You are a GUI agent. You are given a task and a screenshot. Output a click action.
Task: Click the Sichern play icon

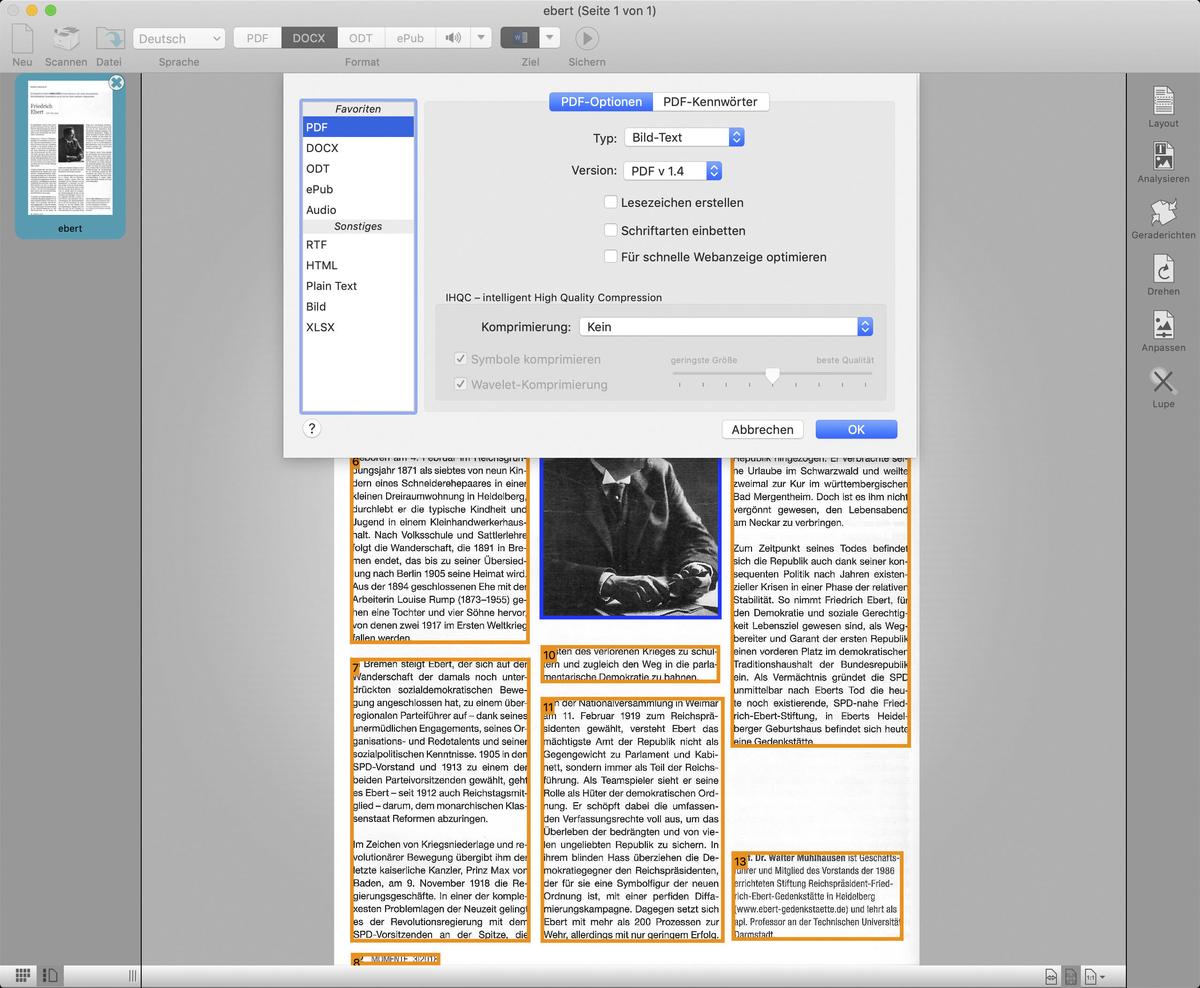pos(586,38)
